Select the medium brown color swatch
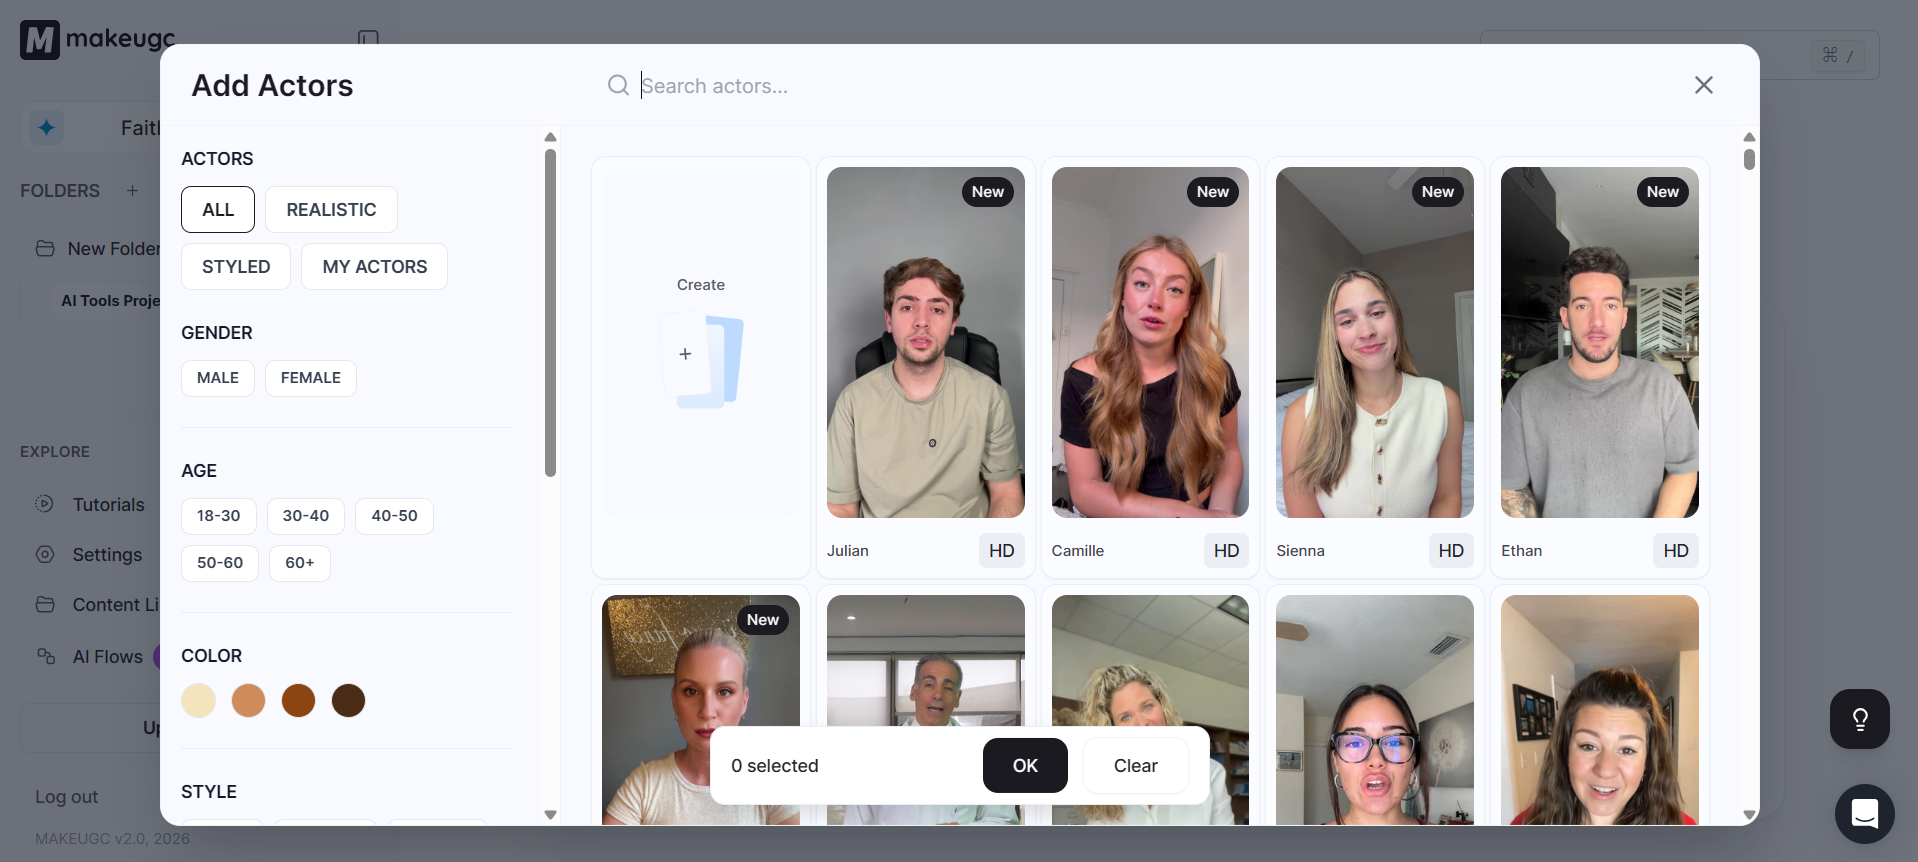The width and height of the screenshot is (1918, 862). (x=298, y=700)
